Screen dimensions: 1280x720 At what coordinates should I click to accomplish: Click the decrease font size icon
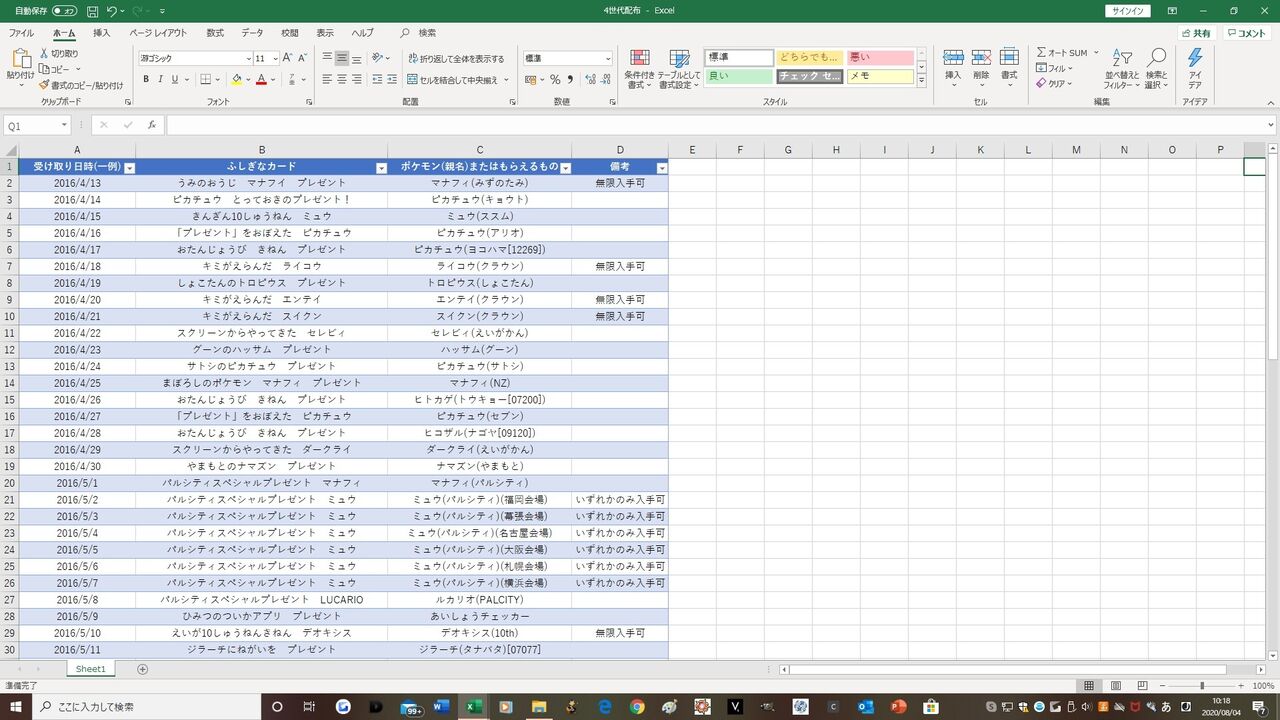point(304,59)
